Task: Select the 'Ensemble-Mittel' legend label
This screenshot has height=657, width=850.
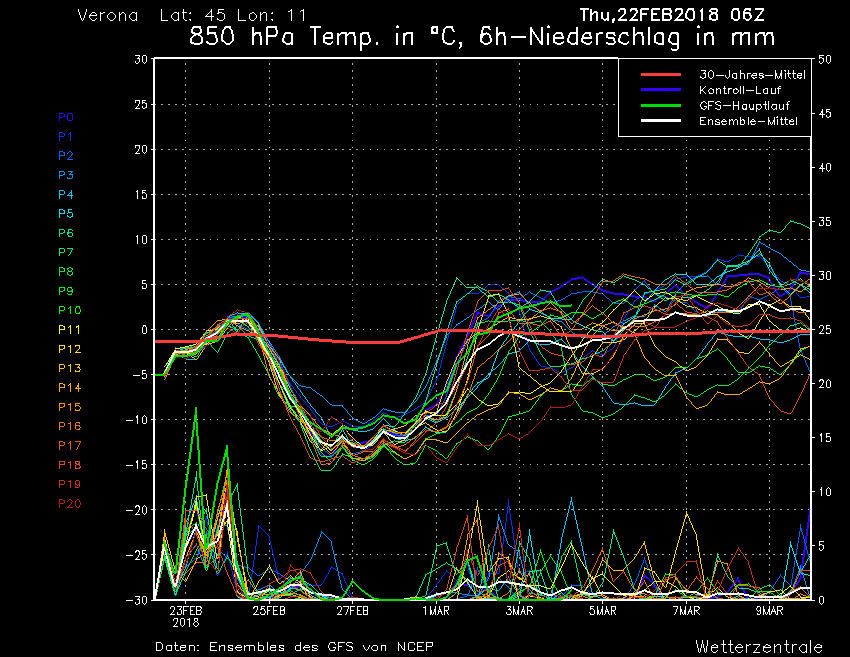Action: (x=749, y=121)
